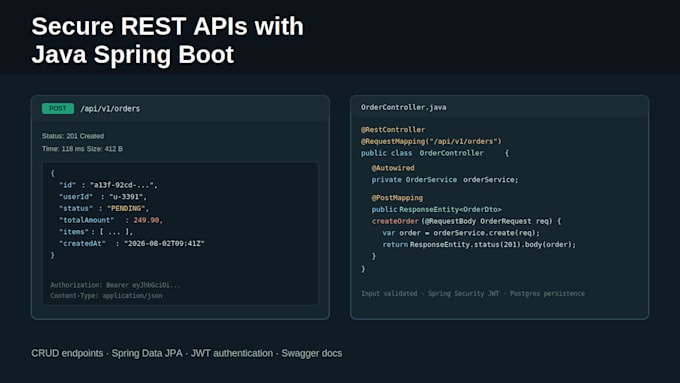This screenshot has width=680, height=383.
Task: Click the CRUD endpoints footer caption
Action: [186, 354]
